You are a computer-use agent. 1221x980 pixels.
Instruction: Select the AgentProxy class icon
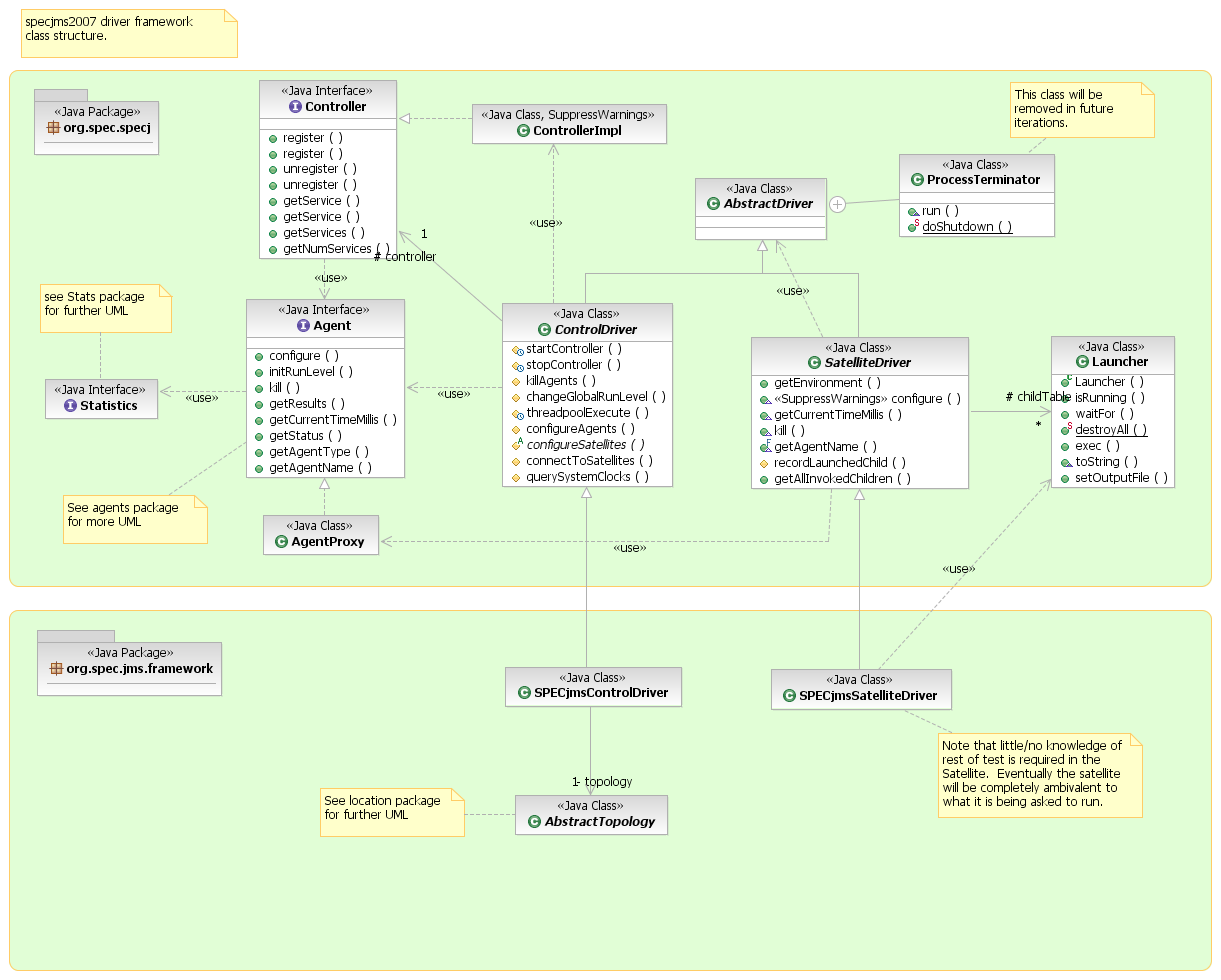coord(281,541)
